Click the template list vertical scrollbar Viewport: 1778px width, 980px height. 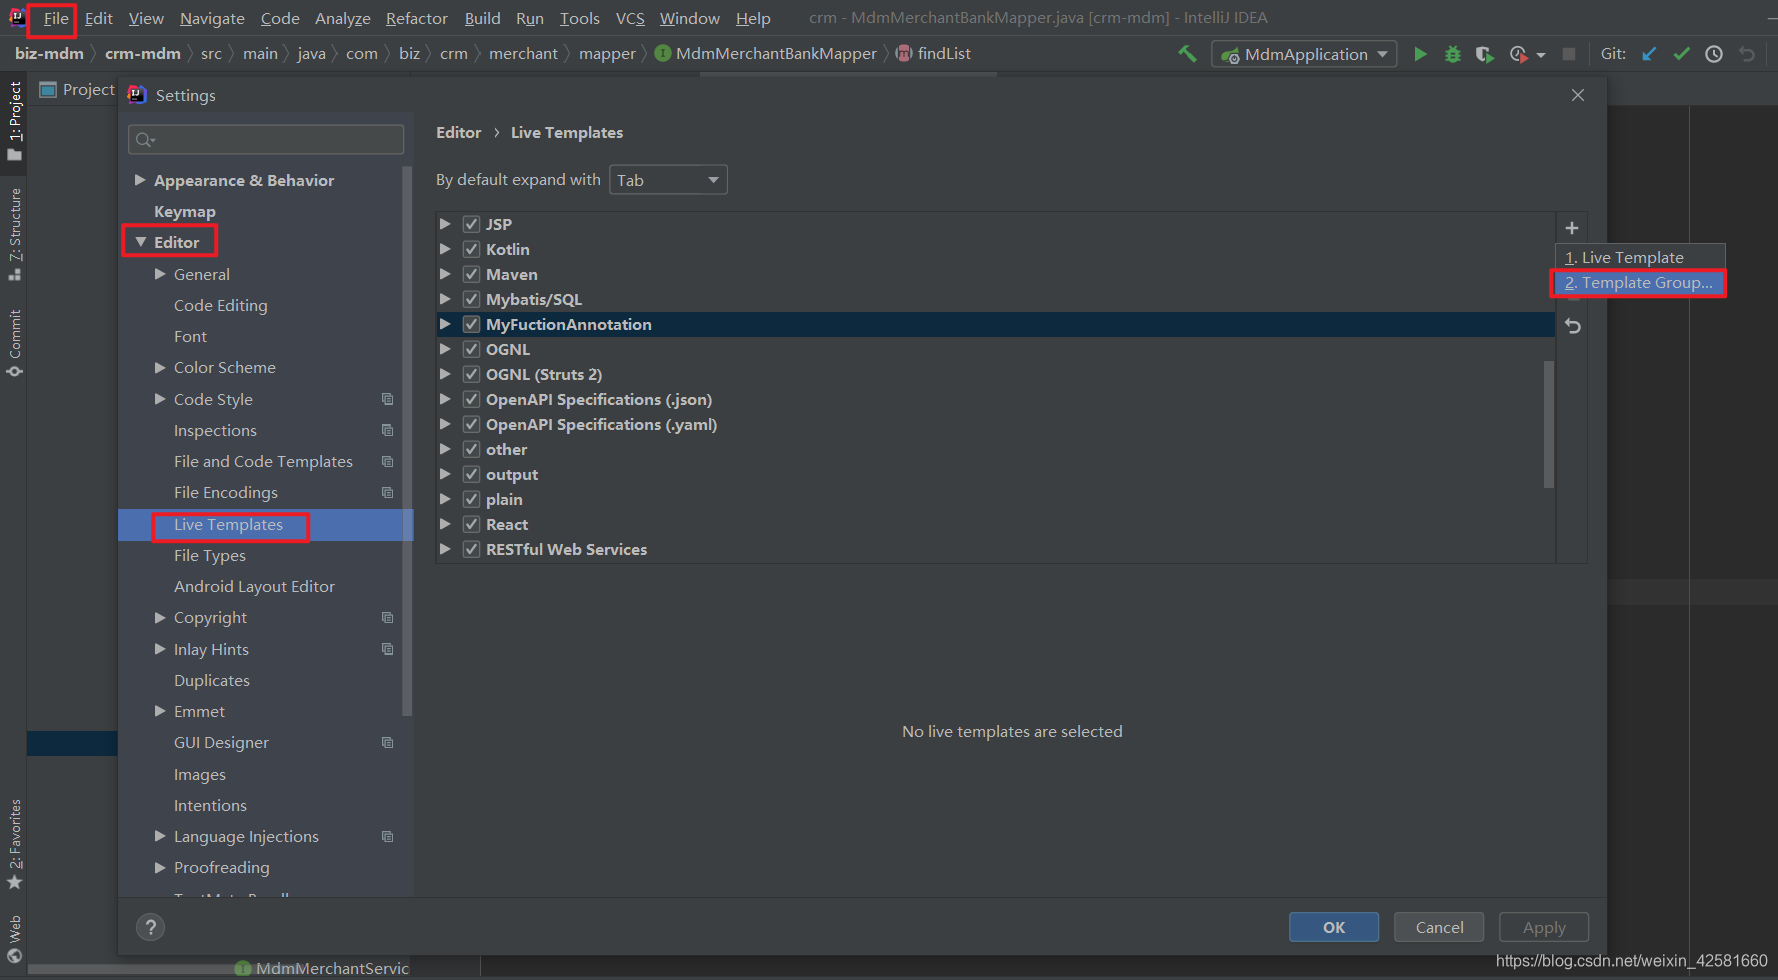[x=1549, y=424]
